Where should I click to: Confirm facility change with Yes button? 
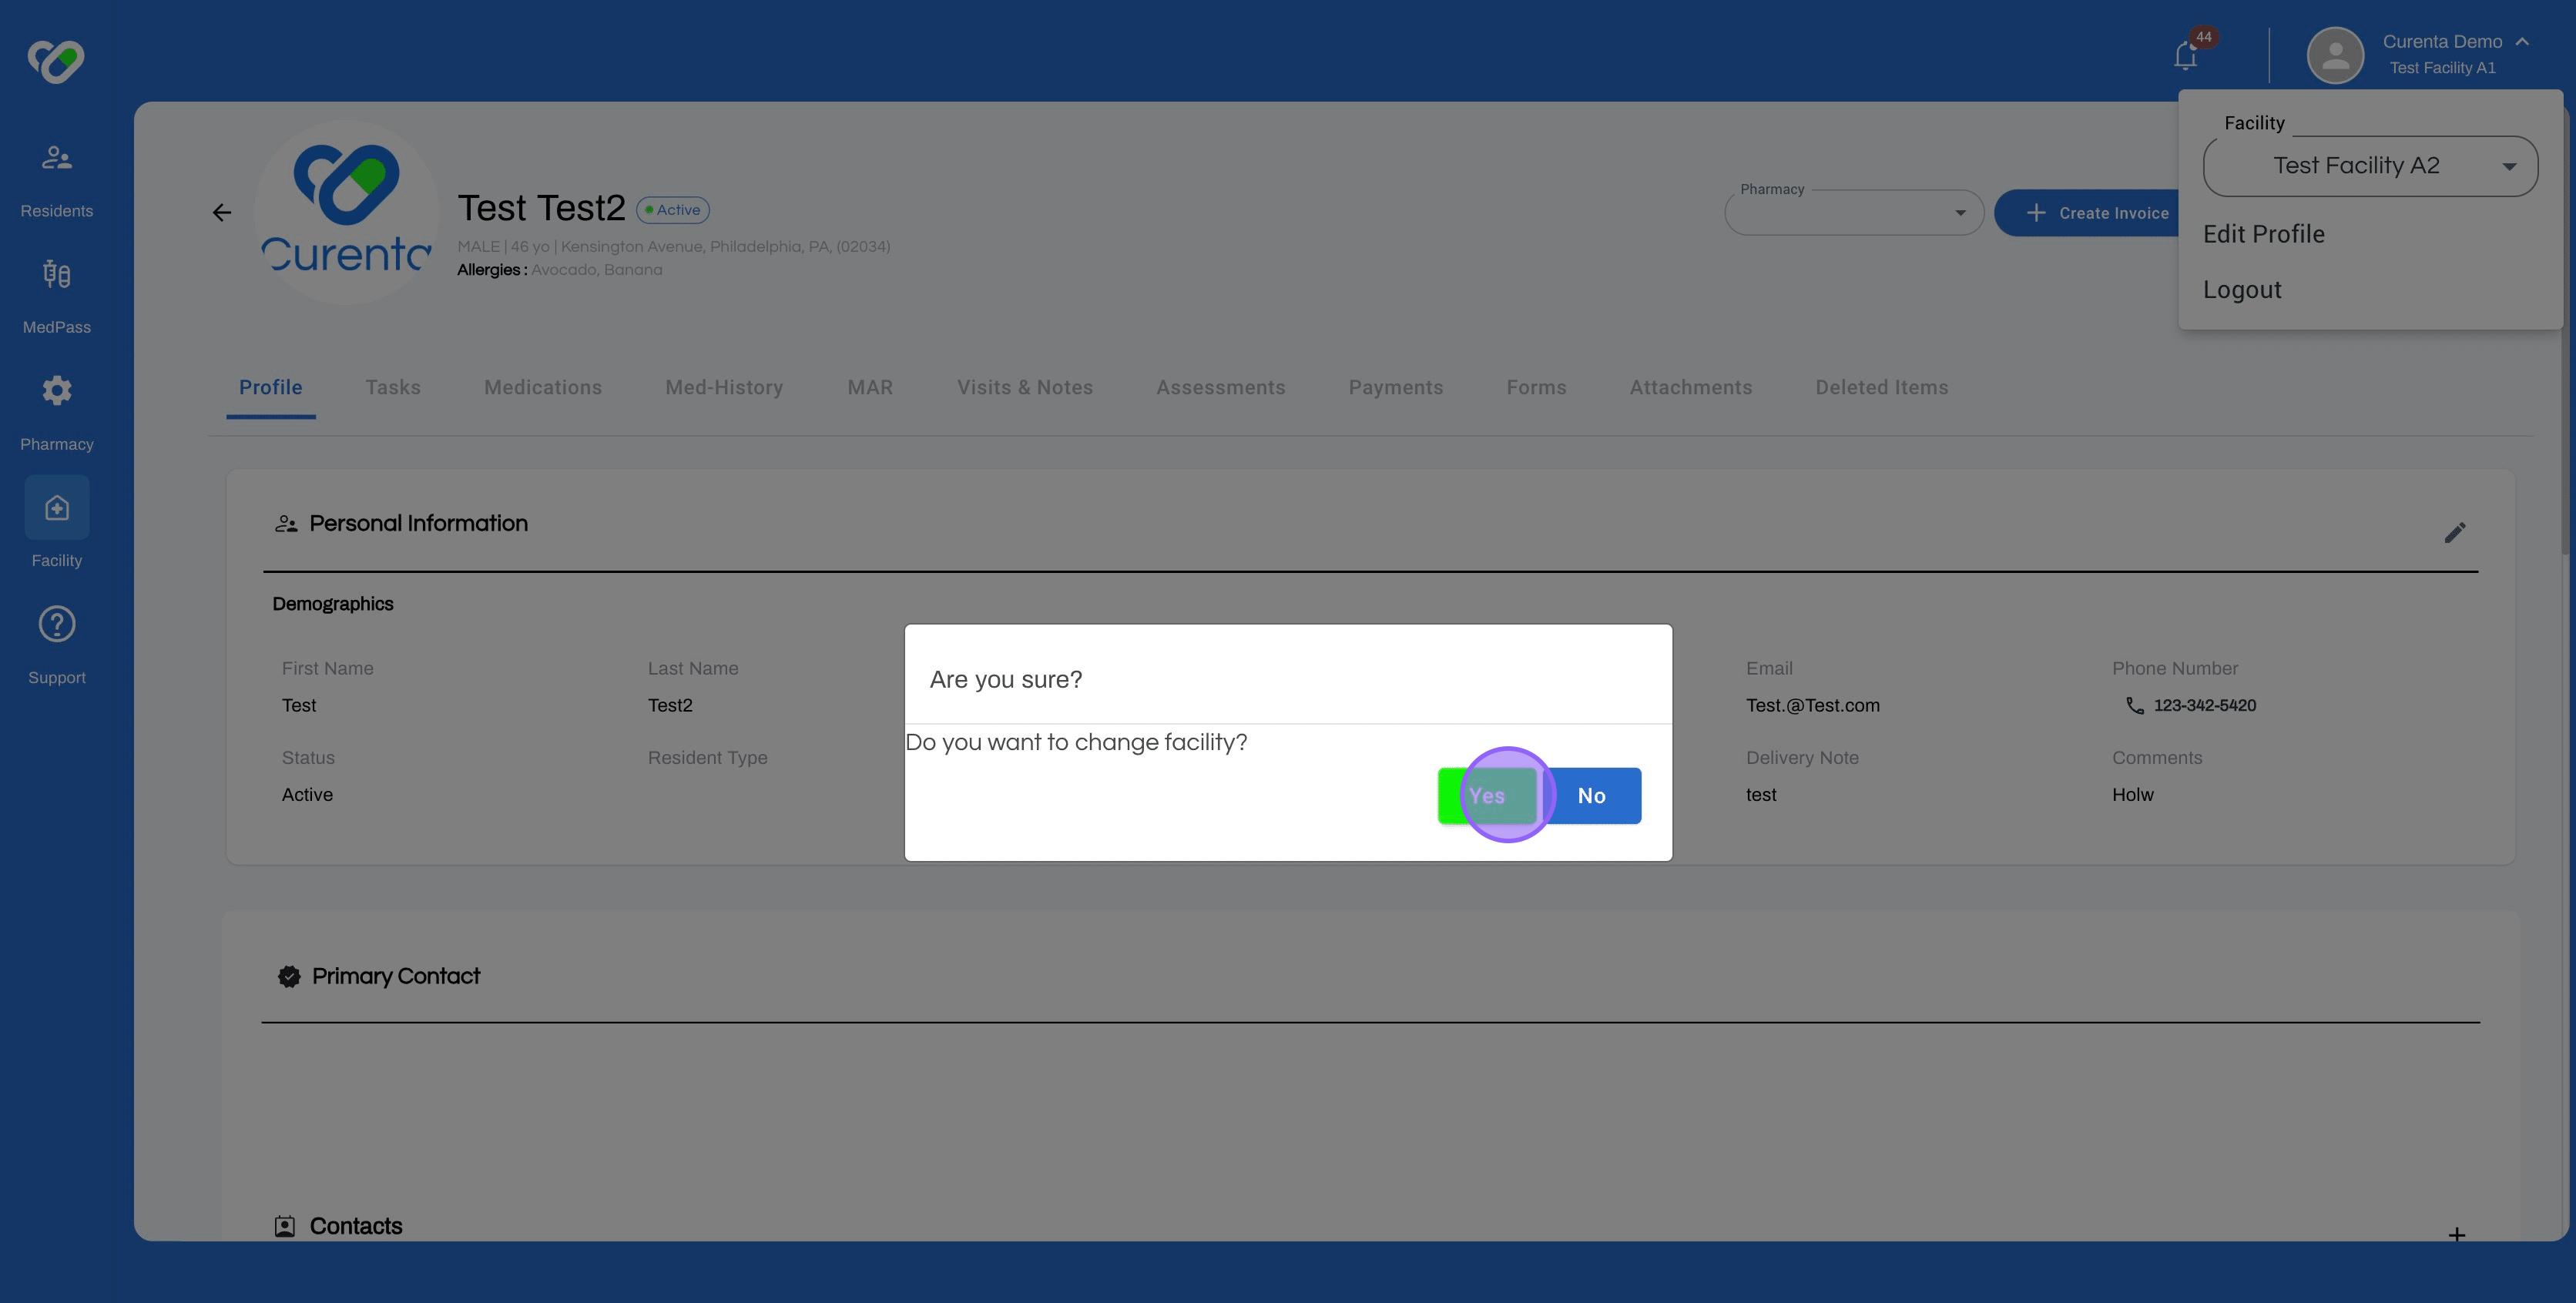[x=1487, y=796]
